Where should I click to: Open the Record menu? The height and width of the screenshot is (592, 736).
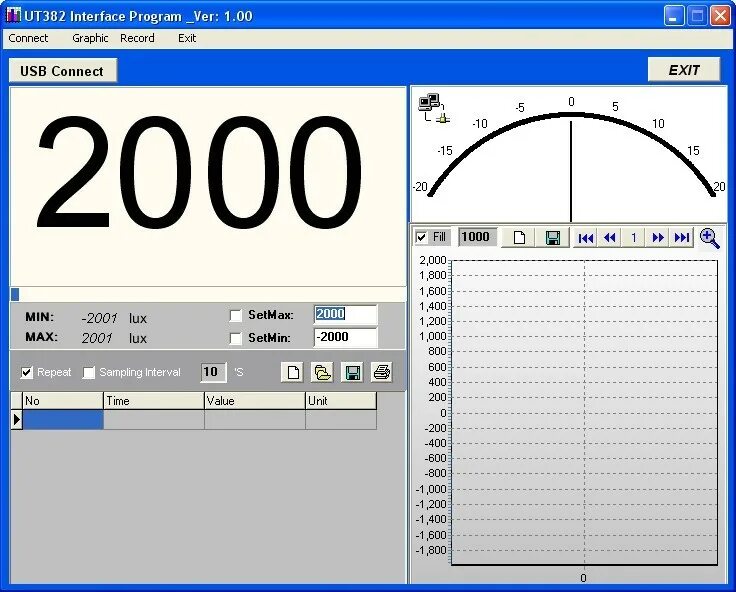[x=137, y=38]
